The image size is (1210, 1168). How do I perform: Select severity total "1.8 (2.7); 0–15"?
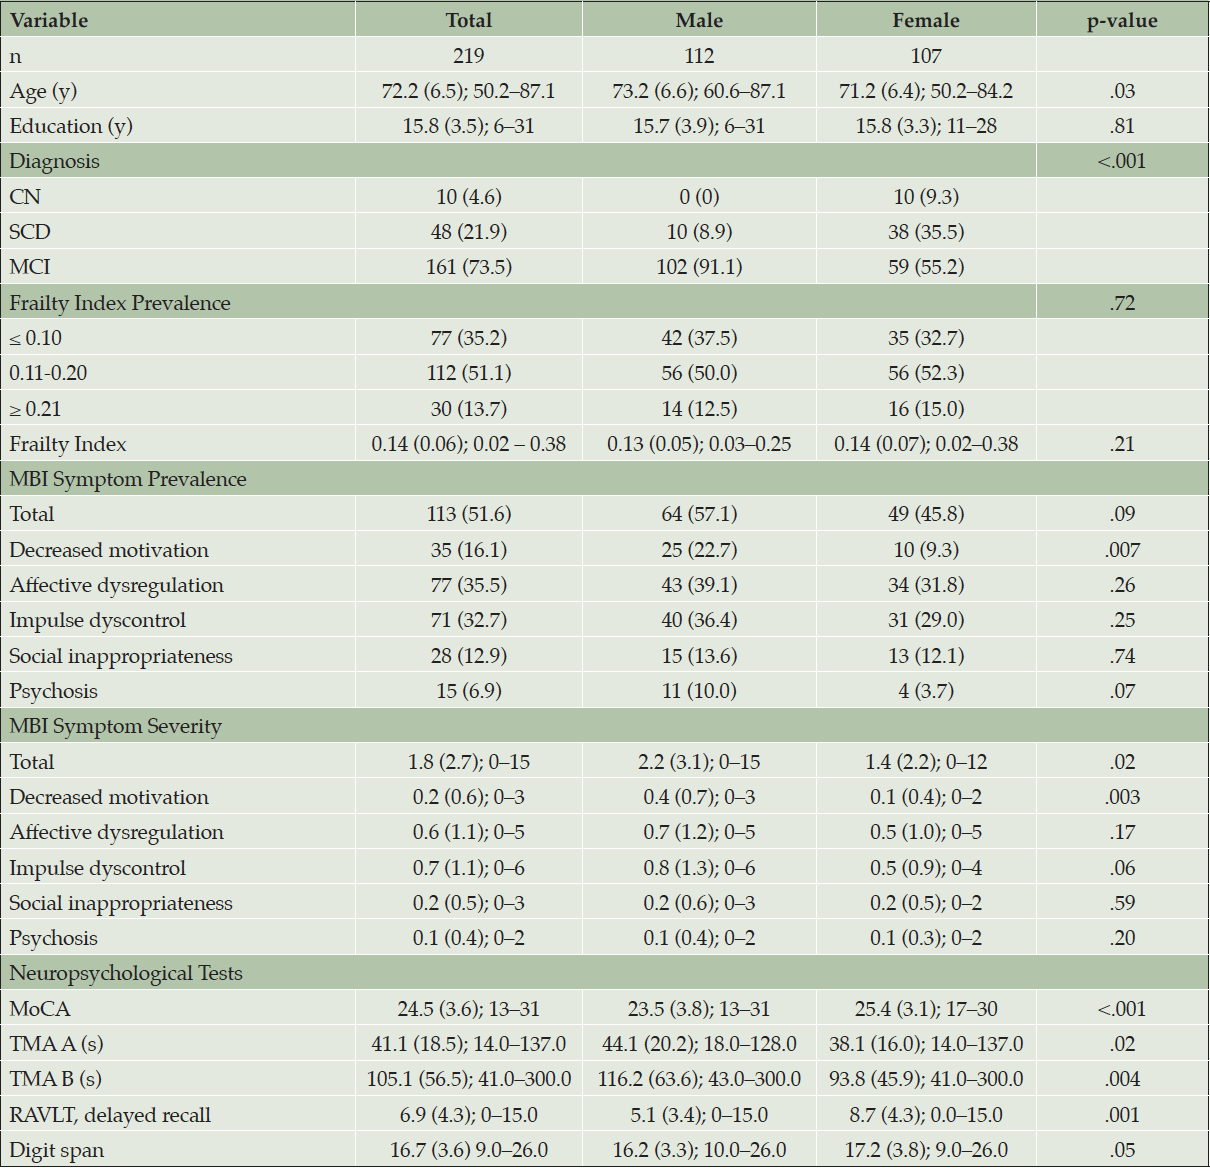pos(469,762)
